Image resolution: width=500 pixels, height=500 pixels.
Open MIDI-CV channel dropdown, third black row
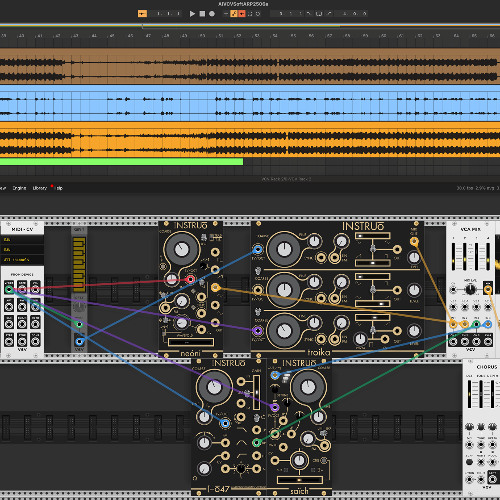[x=22, y=259]
